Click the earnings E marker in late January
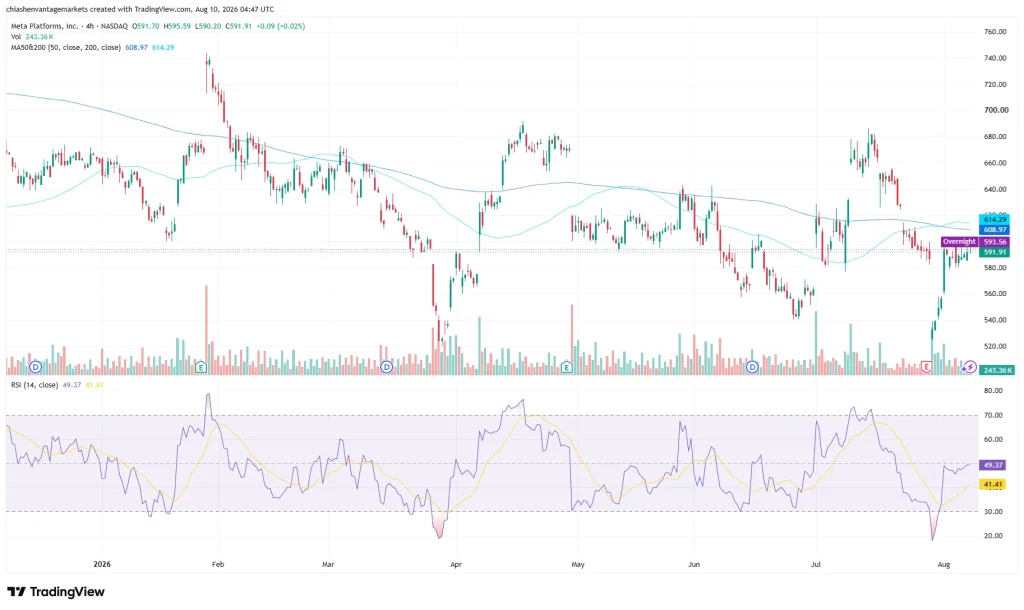 [x=201, y=367]
